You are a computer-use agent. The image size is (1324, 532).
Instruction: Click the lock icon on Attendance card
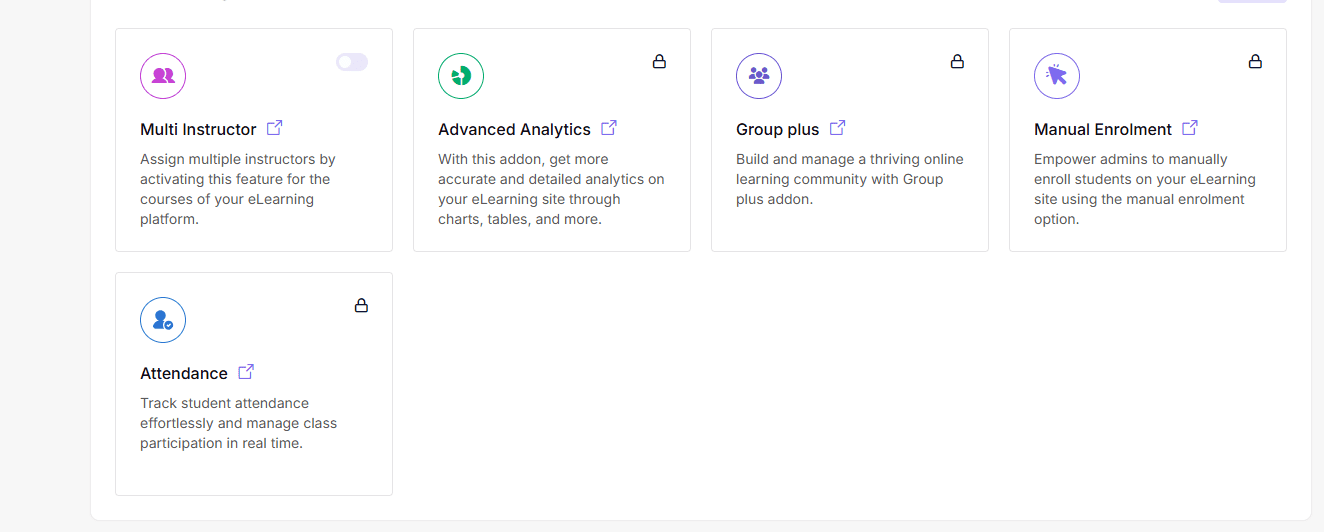point(361,306)
